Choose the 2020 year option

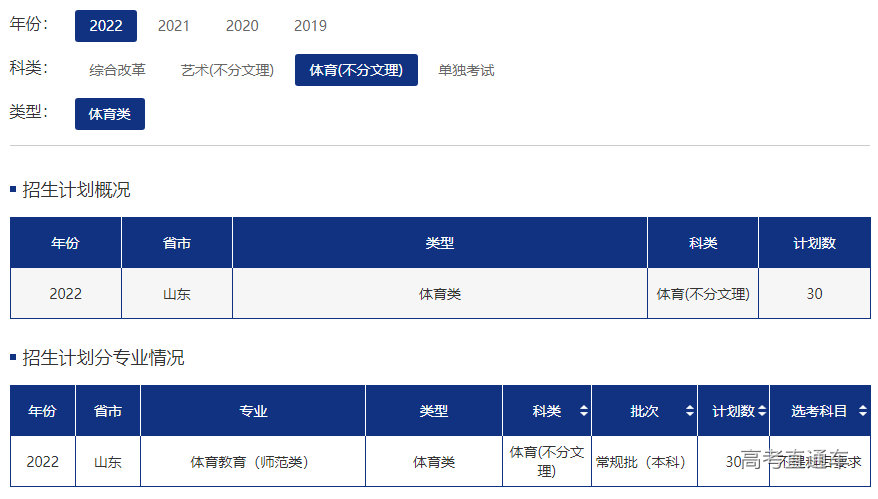(242, 26)
